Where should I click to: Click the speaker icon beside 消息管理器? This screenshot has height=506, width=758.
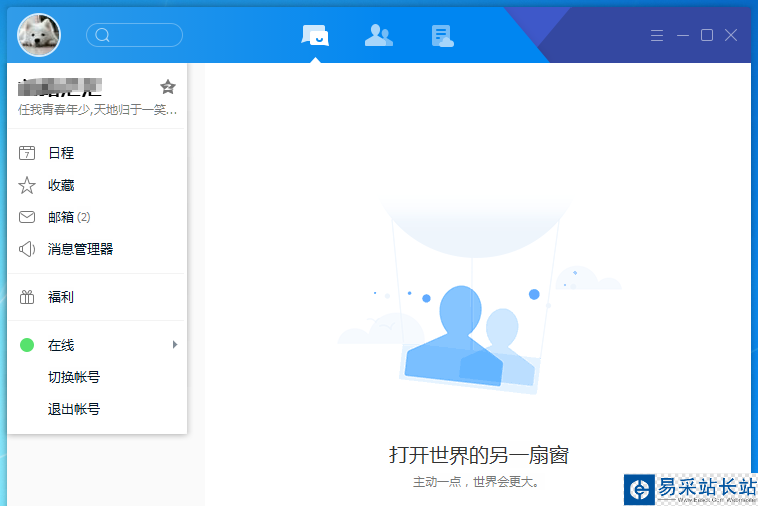pyautogui.click(x=27, y=249)
